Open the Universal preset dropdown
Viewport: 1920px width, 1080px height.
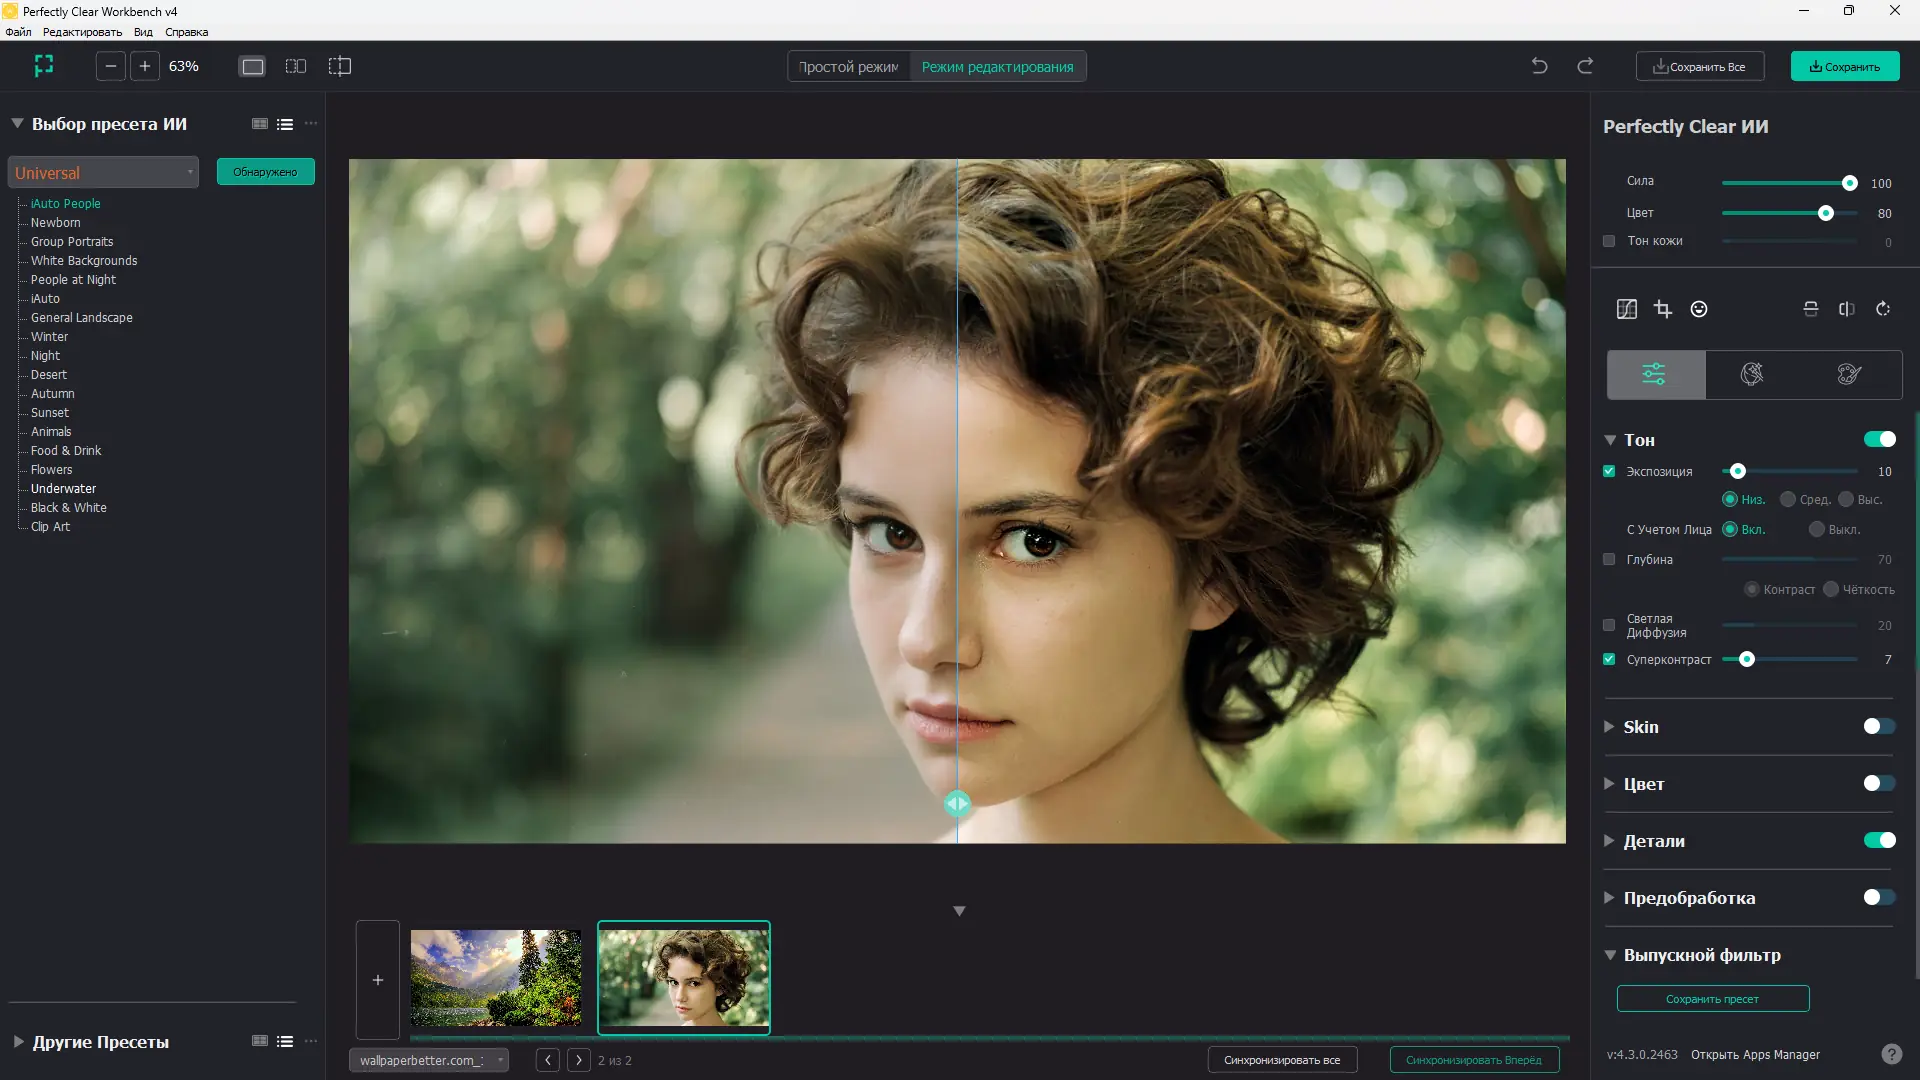click(x=103, y=173)
